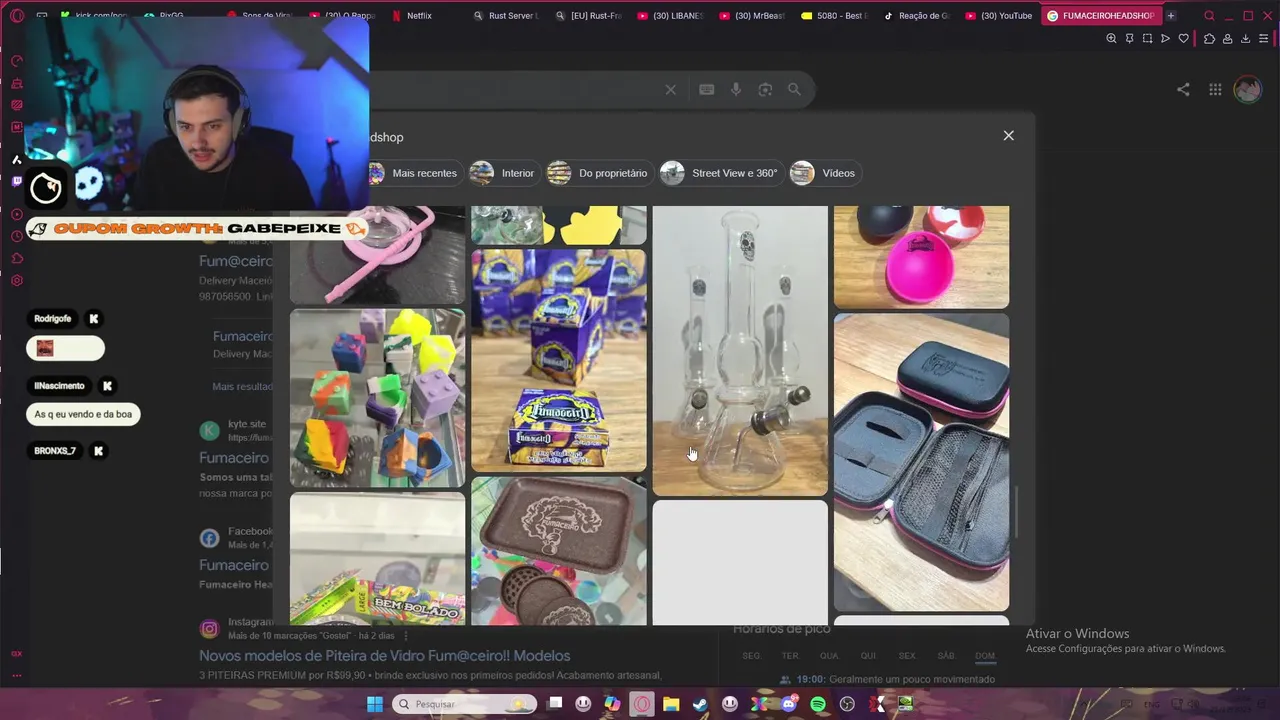Screen dimensions: 1280x720
Task: Open the Fumaceiro Facebook search result
Action: click(x=234, y=565)
